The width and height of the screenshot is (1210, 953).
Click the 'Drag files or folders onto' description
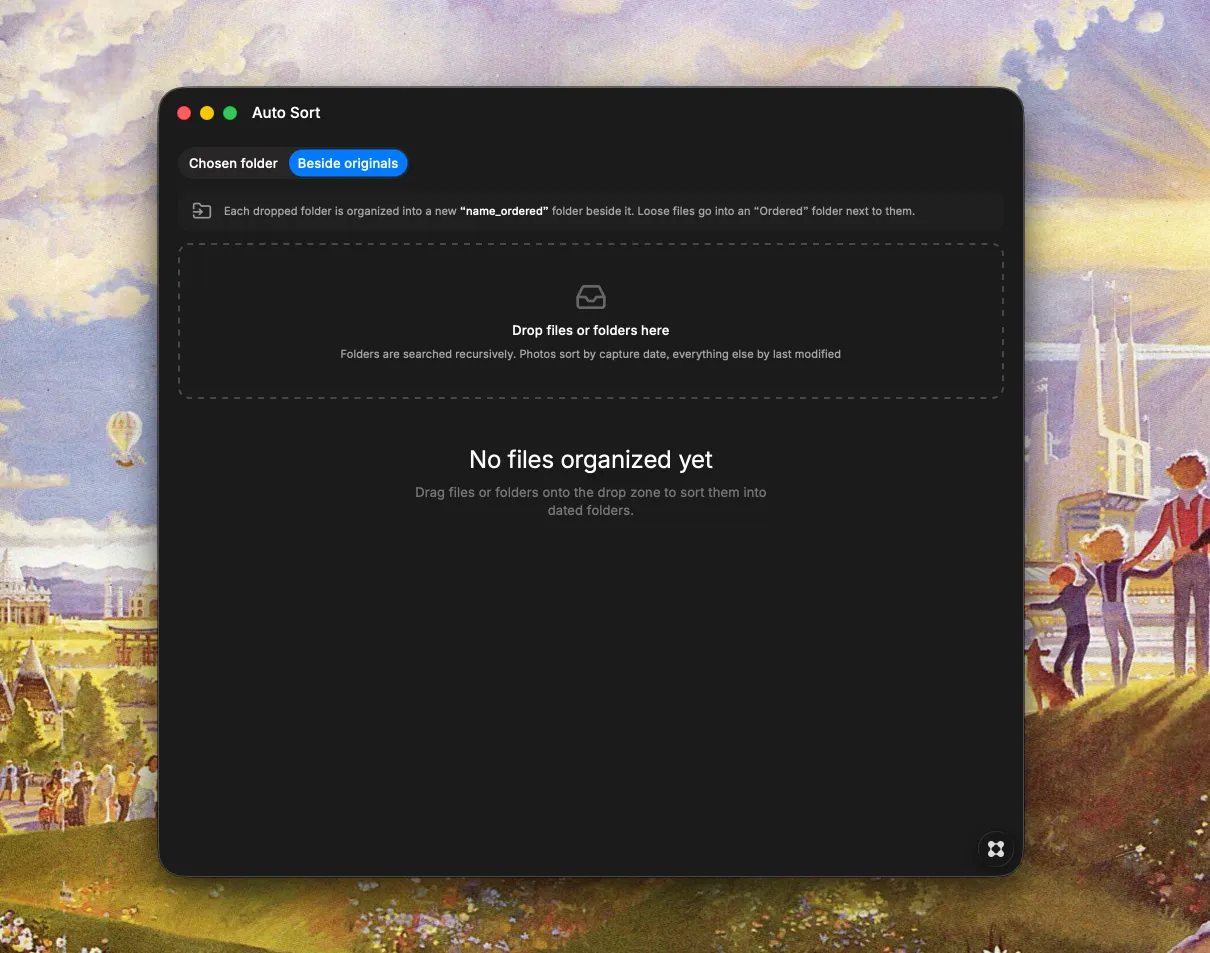coord(591,501)
